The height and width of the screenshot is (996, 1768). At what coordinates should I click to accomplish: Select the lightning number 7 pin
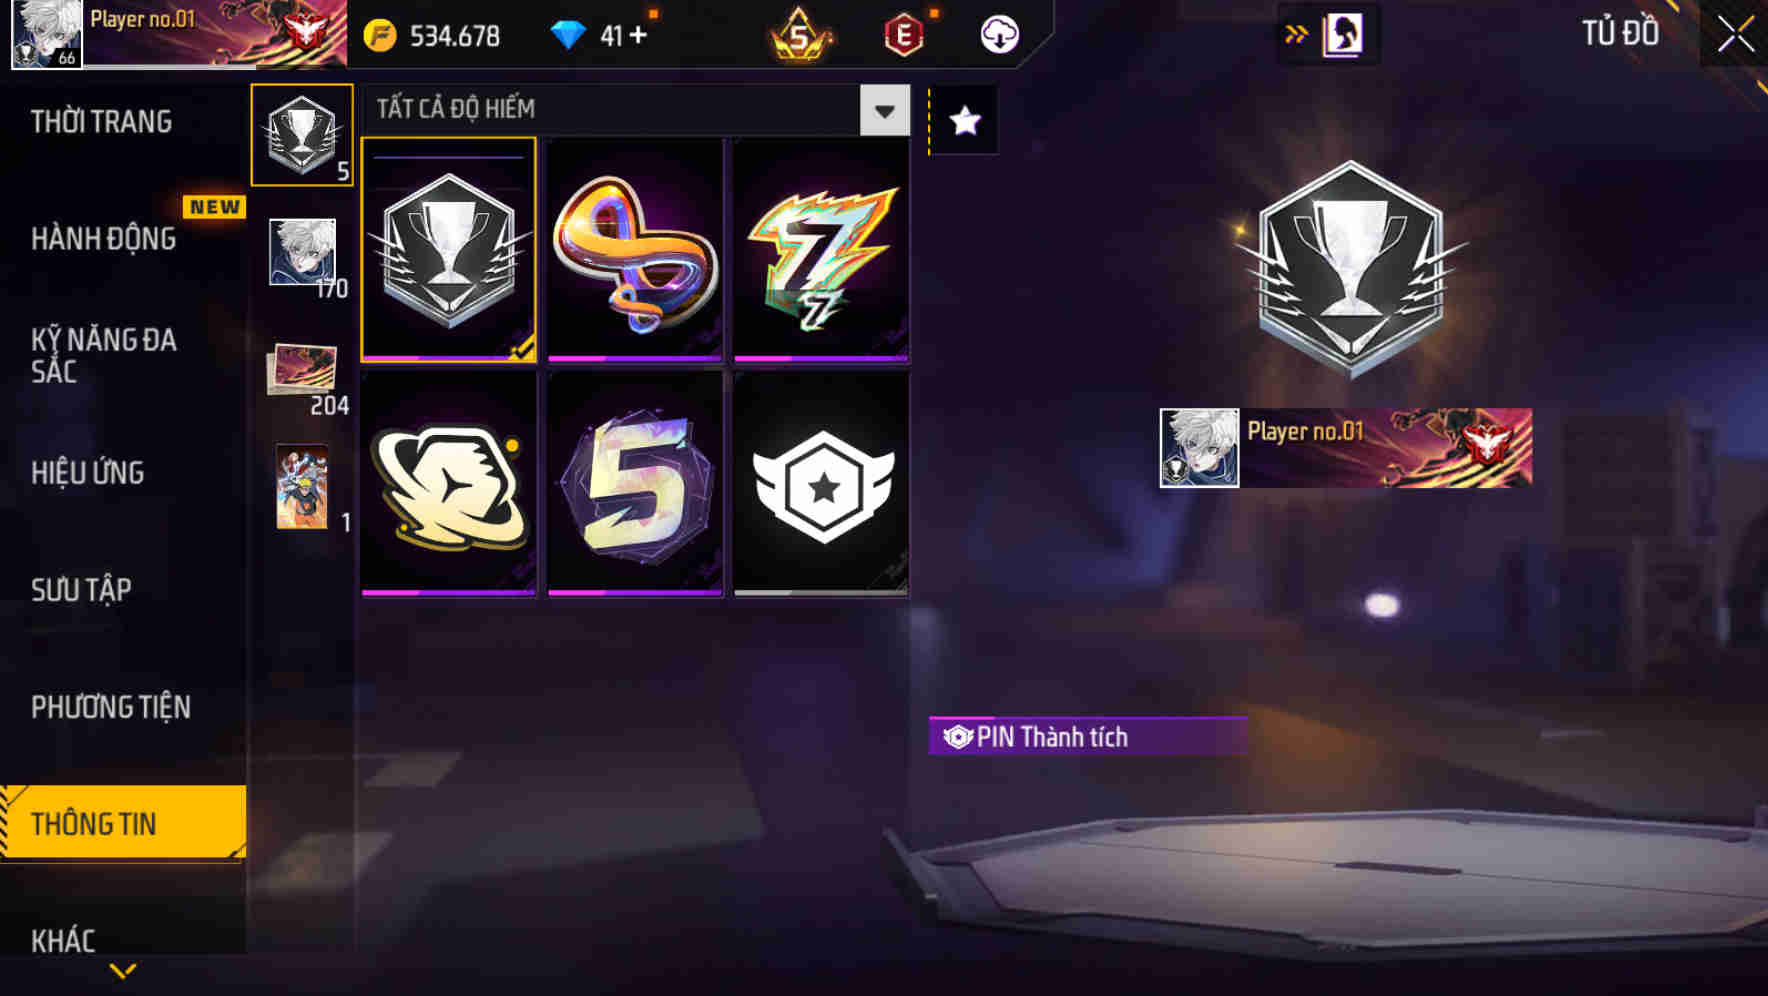[821, 249]
